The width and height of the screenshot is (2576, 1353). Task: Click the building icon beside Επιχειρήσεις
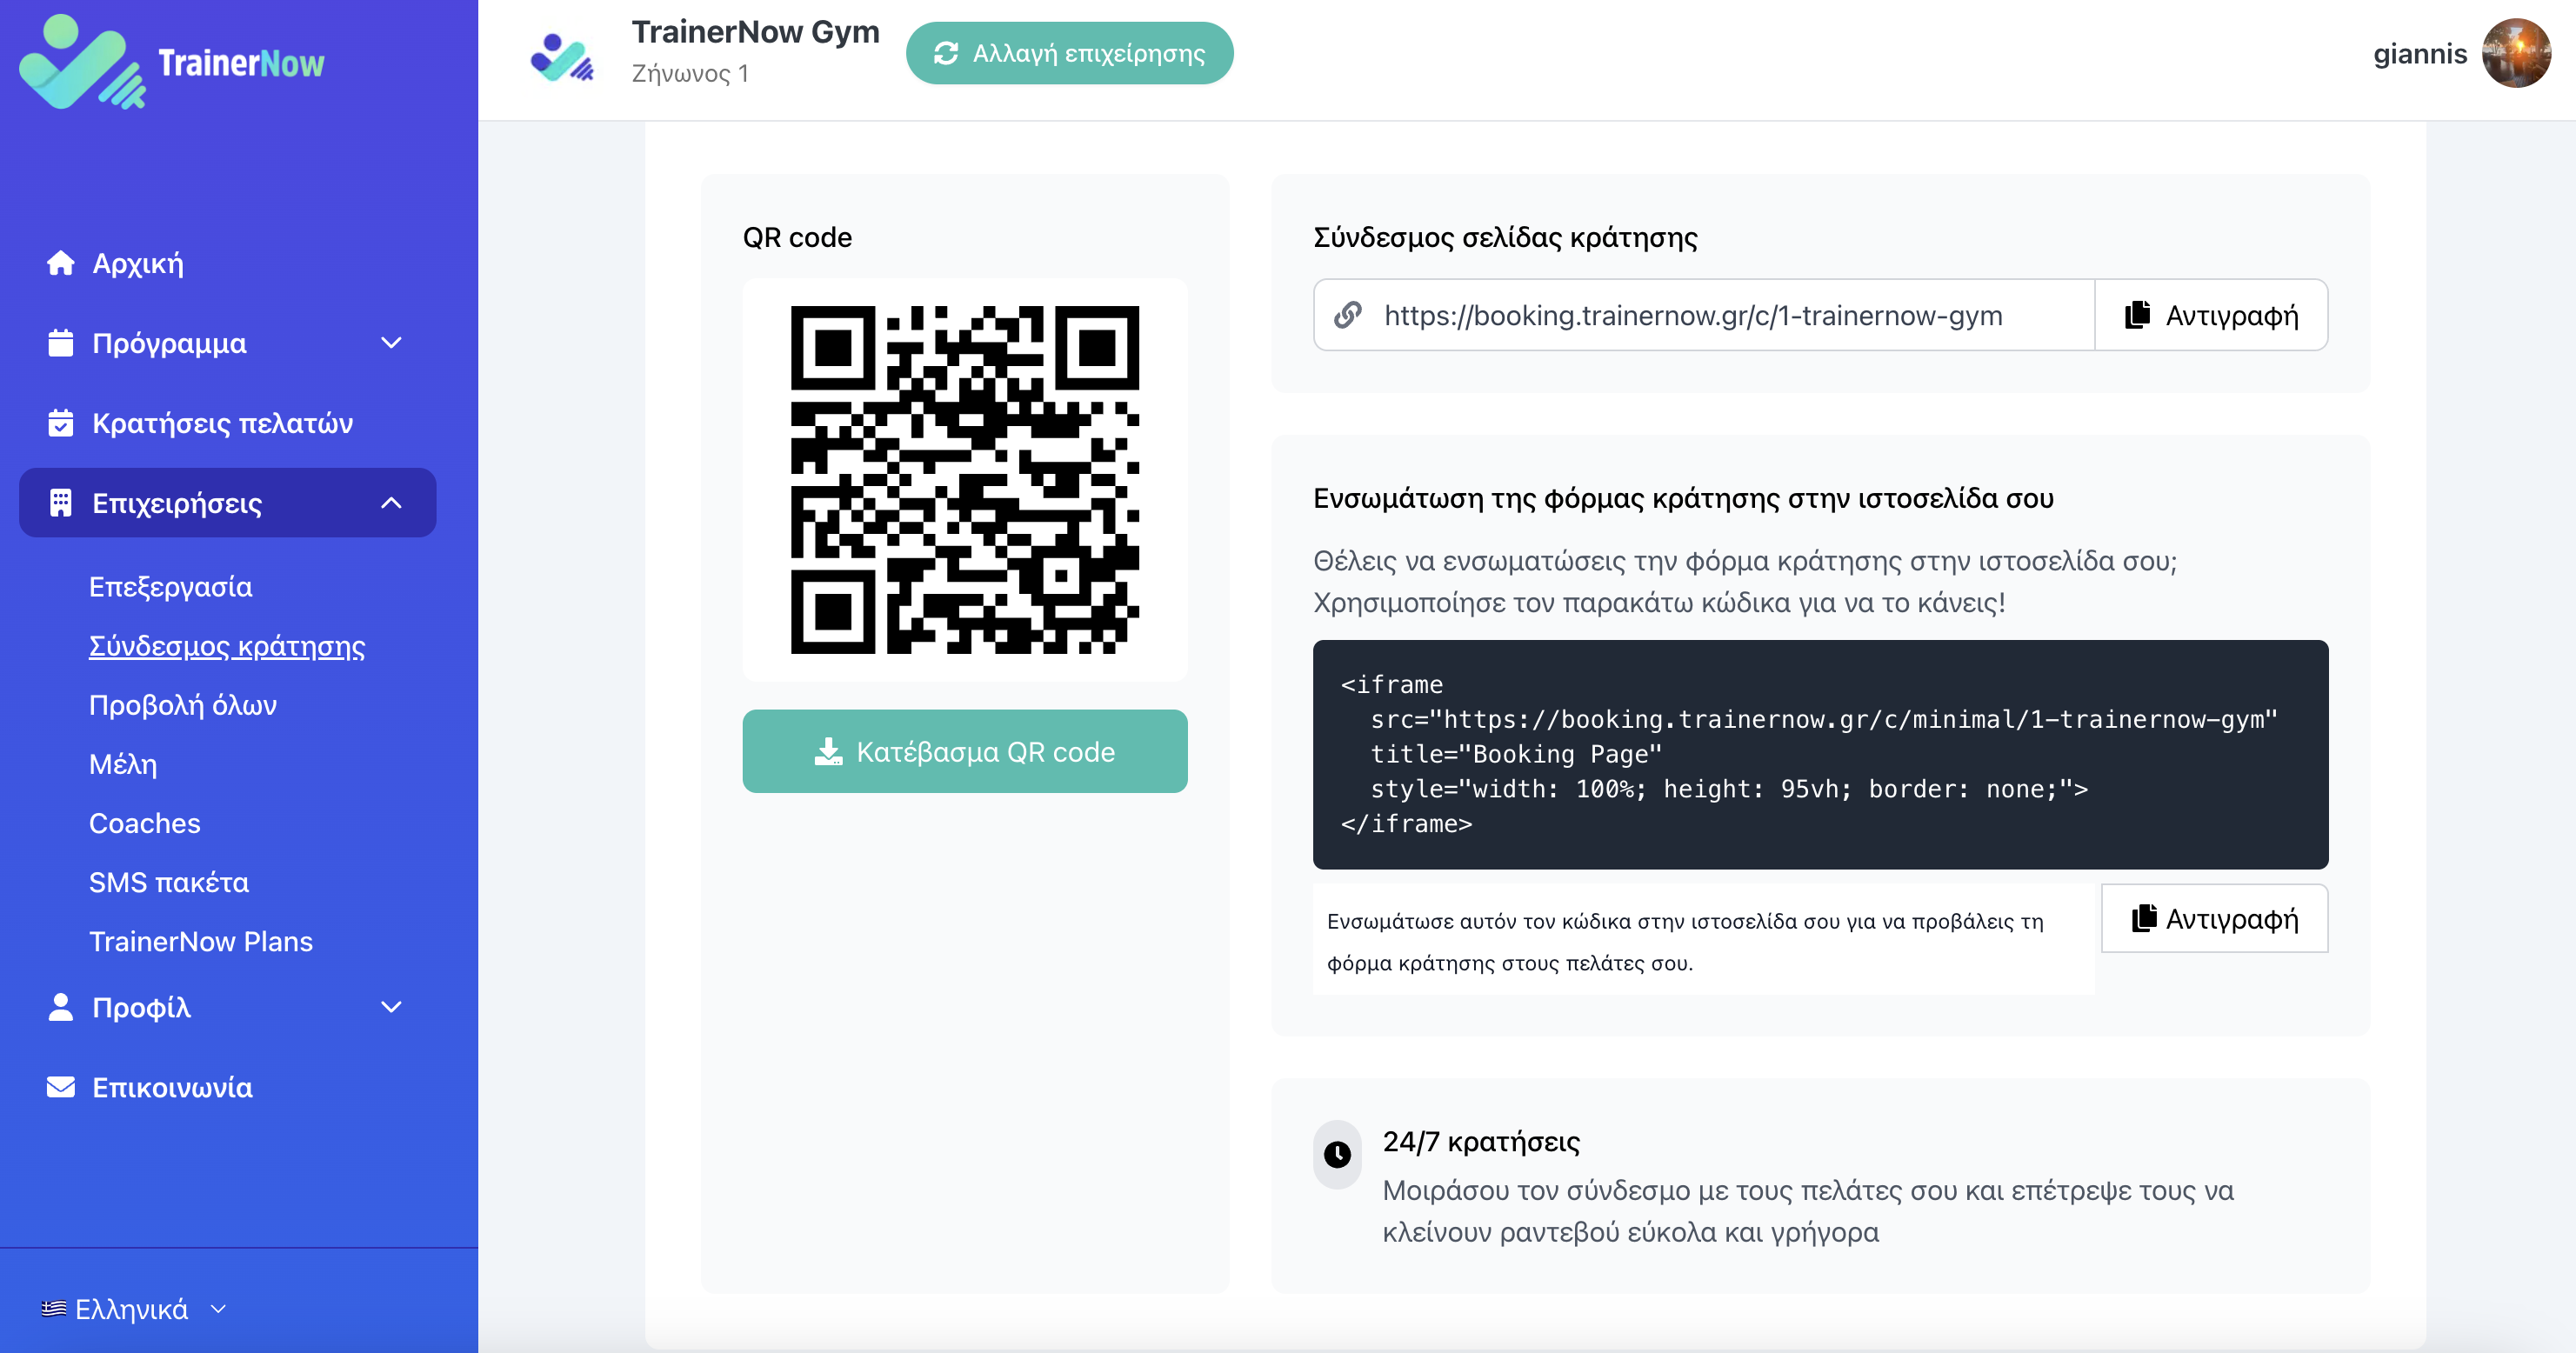[x=61, y=503]
